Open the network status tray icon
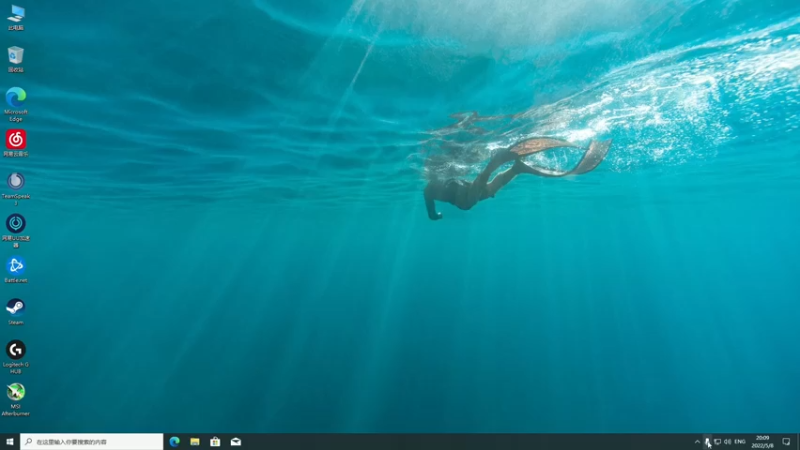This screenshot has height=450, width=800. coord(717,442)
